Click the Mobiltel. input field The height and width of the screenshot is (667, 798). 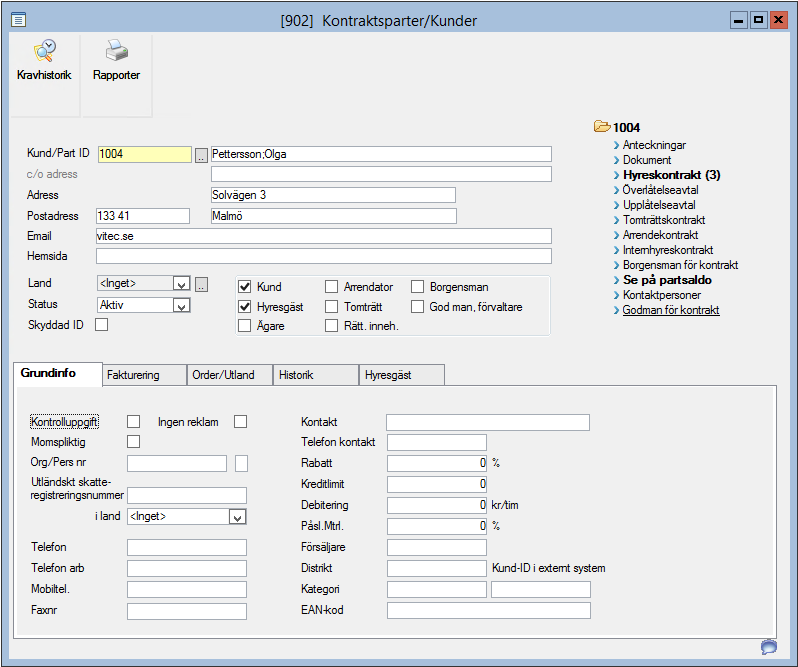(187, 590)
